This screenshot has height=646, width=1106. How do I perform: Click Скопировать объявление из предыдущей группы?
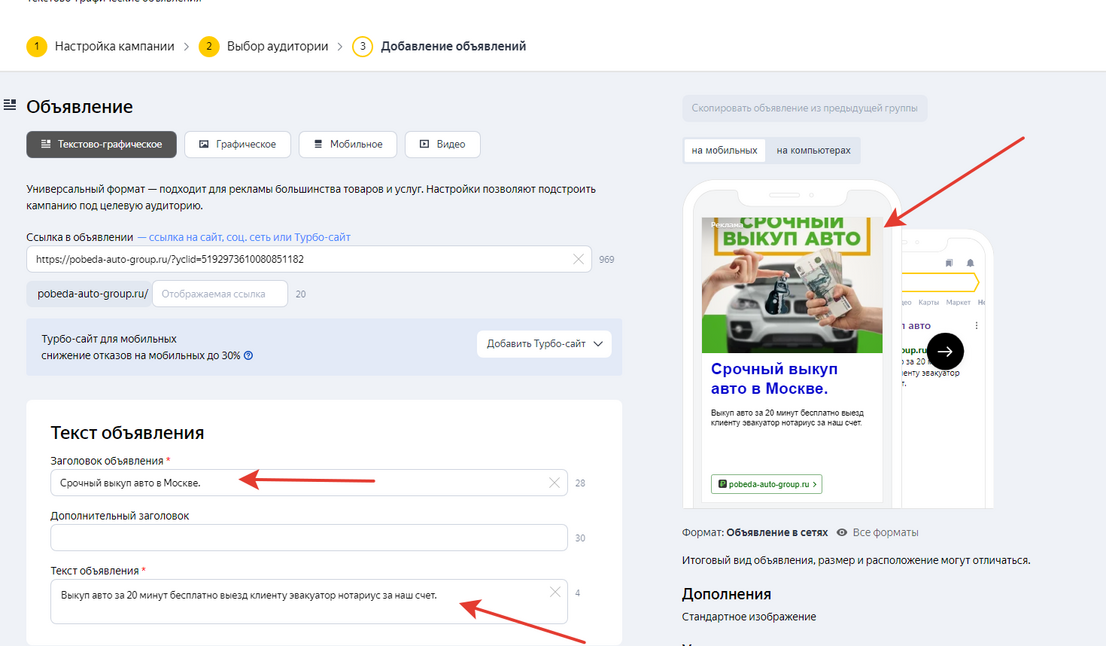pyautogui.click(x=804, y=109)
